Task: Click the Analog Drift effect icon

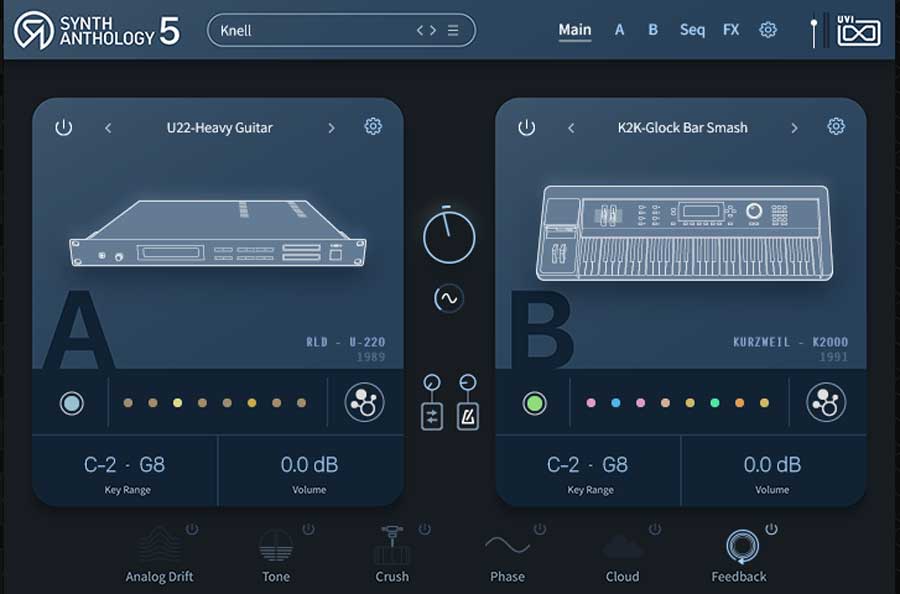Action: click(159, 545)
